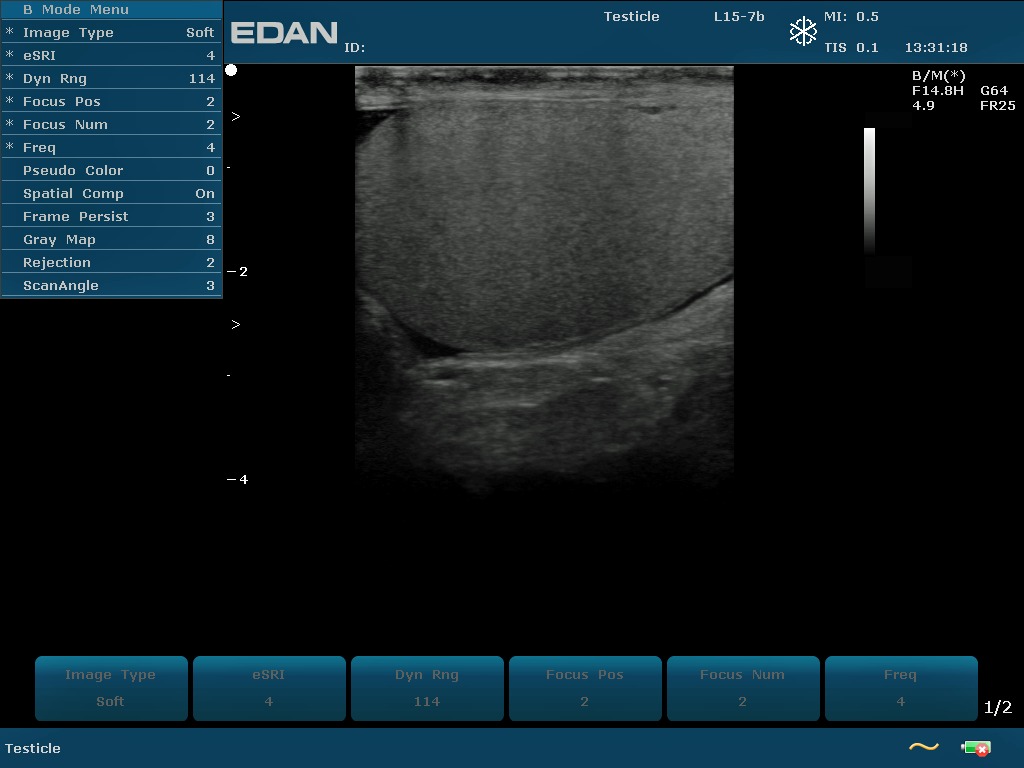This screenshot has width=1024, height=768.
Task: Open the Gray Map option in the menu
Action: point(111,240)
